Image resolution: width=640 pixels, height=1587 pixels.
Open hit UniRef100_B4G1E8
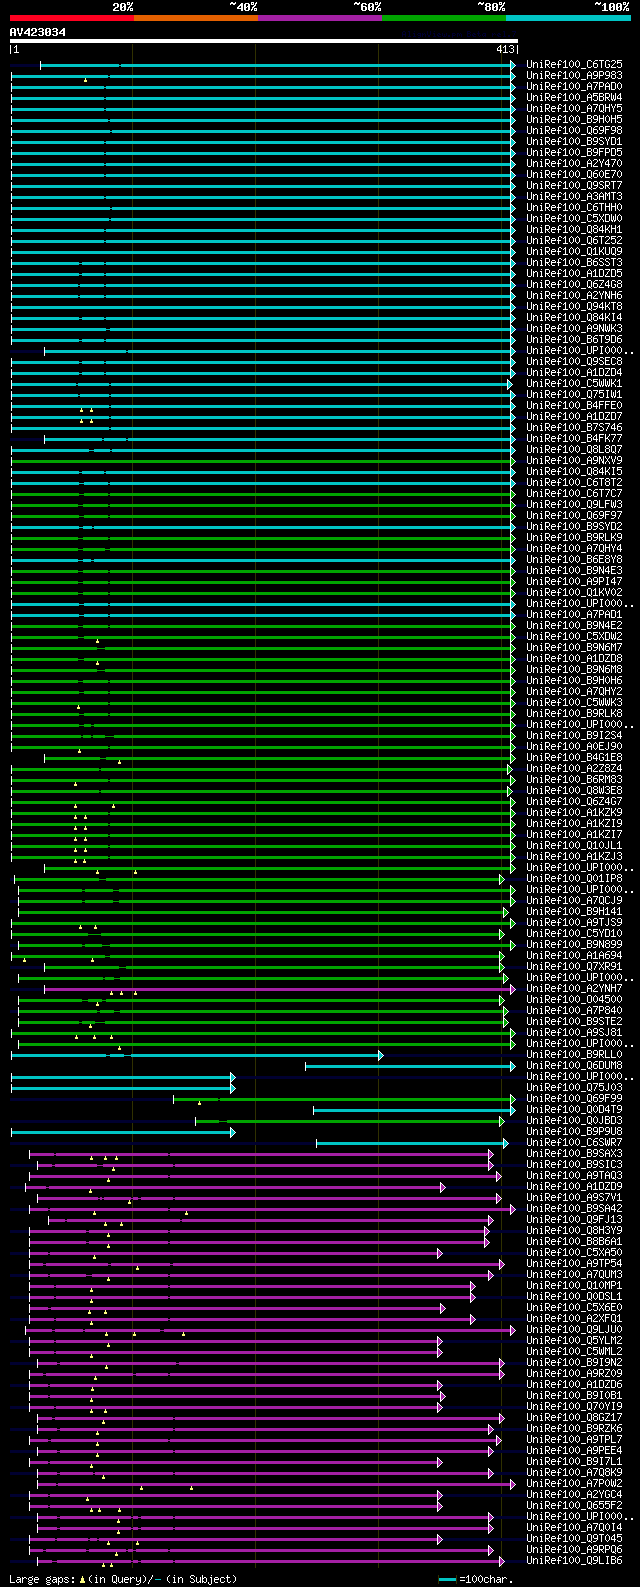[574, 757]
